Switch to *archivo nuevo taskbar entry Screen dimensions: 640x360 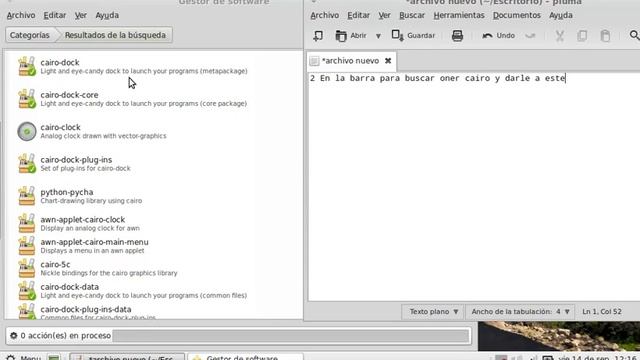pos(127,358)
